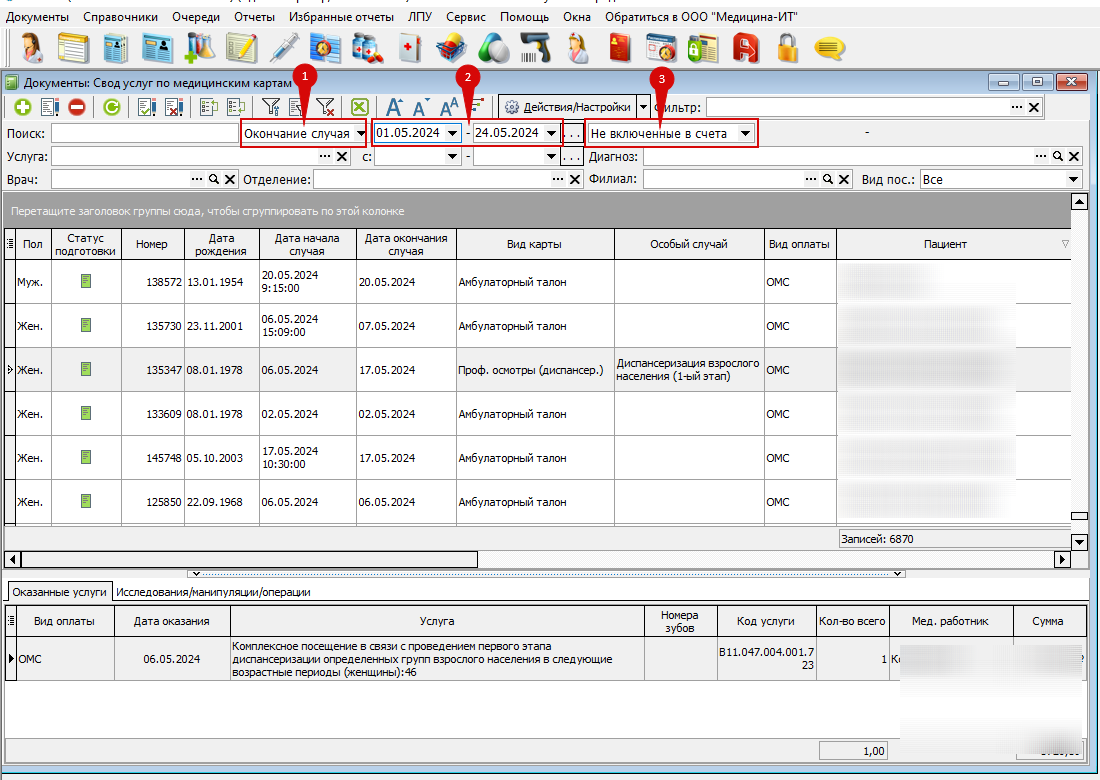Clear the Услуга field with X

[342, 156]
